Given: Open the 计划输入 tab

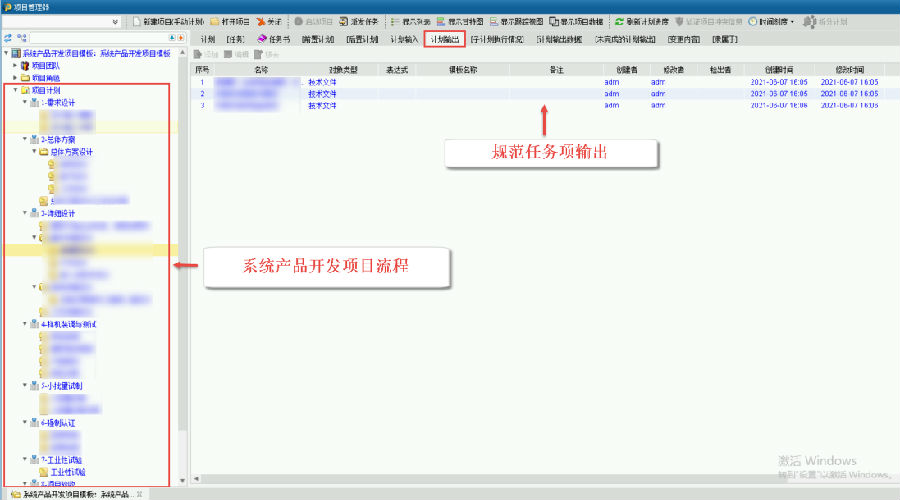Looking at the screenshot, I should click(404, 39).
